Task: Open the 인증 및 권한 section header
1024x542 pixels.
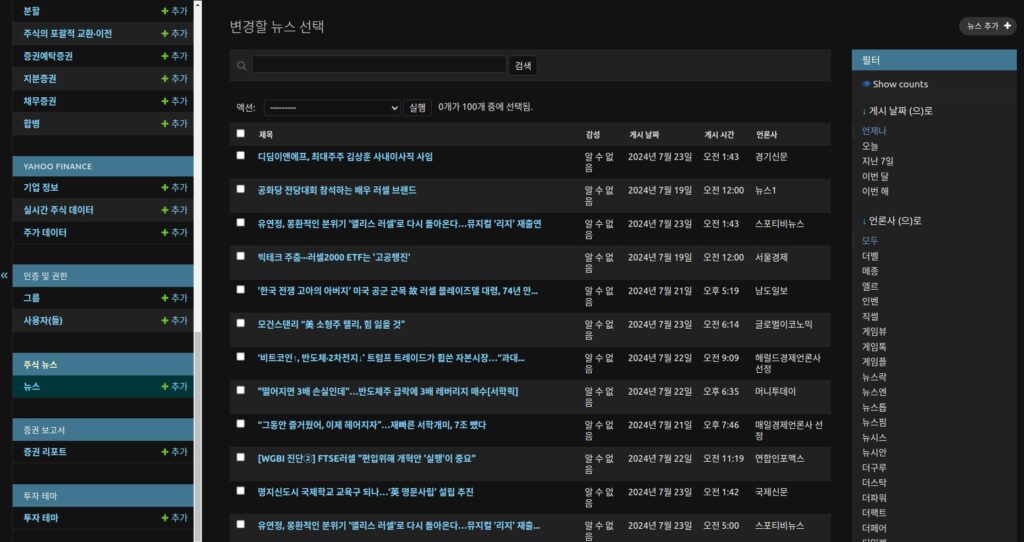Action: tap(45, 276)
